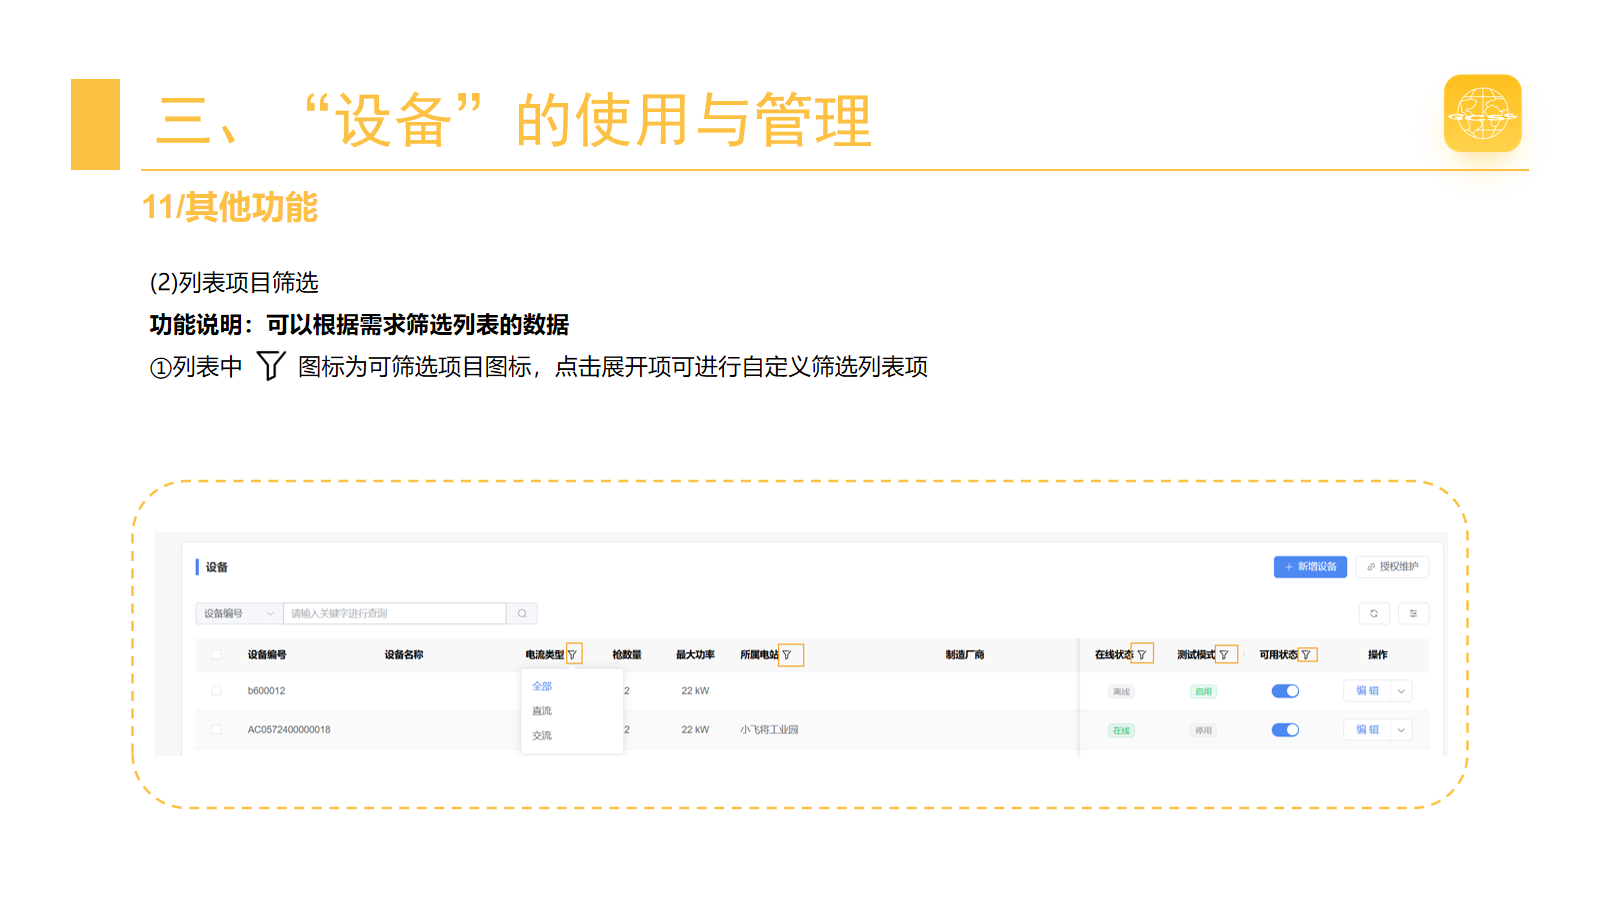The height and width of the screenshot is (900, 1600).
Task: Check the box for device AC0572400000018
Action: [216, 730]
